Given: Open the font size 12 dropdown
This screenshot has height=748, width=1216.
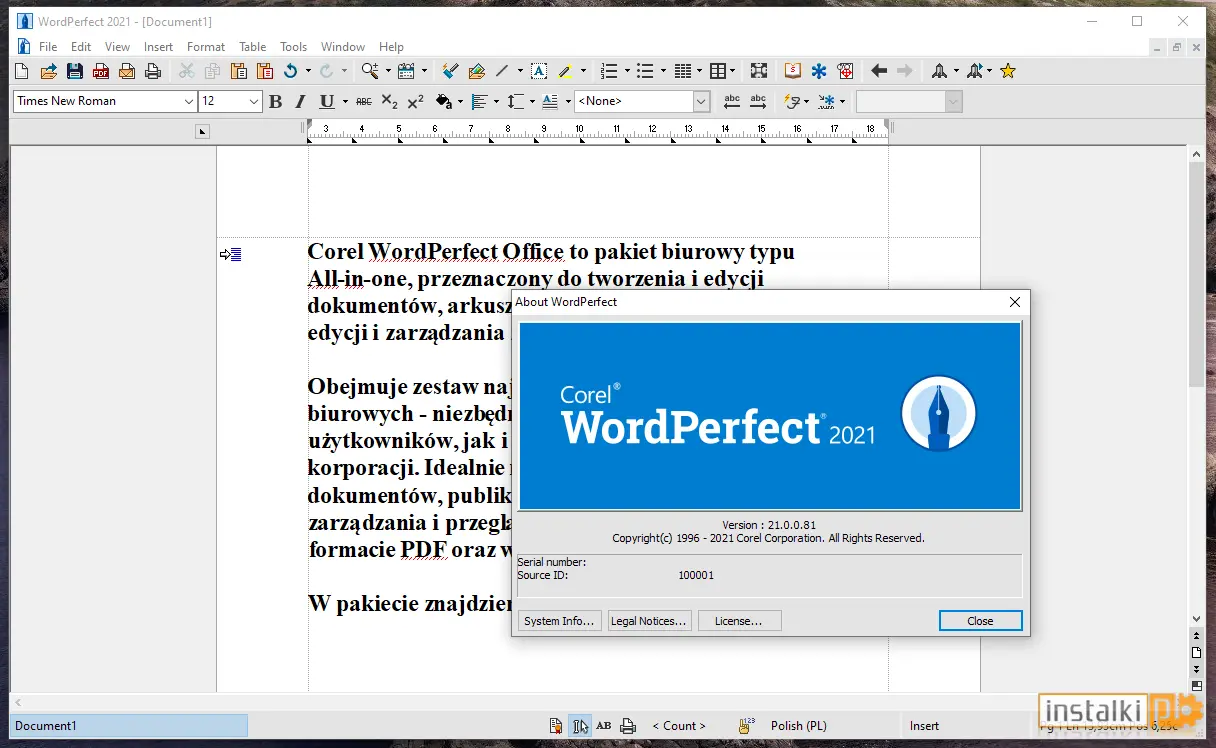Looking at the screenshot, I should tap(254, 101).
